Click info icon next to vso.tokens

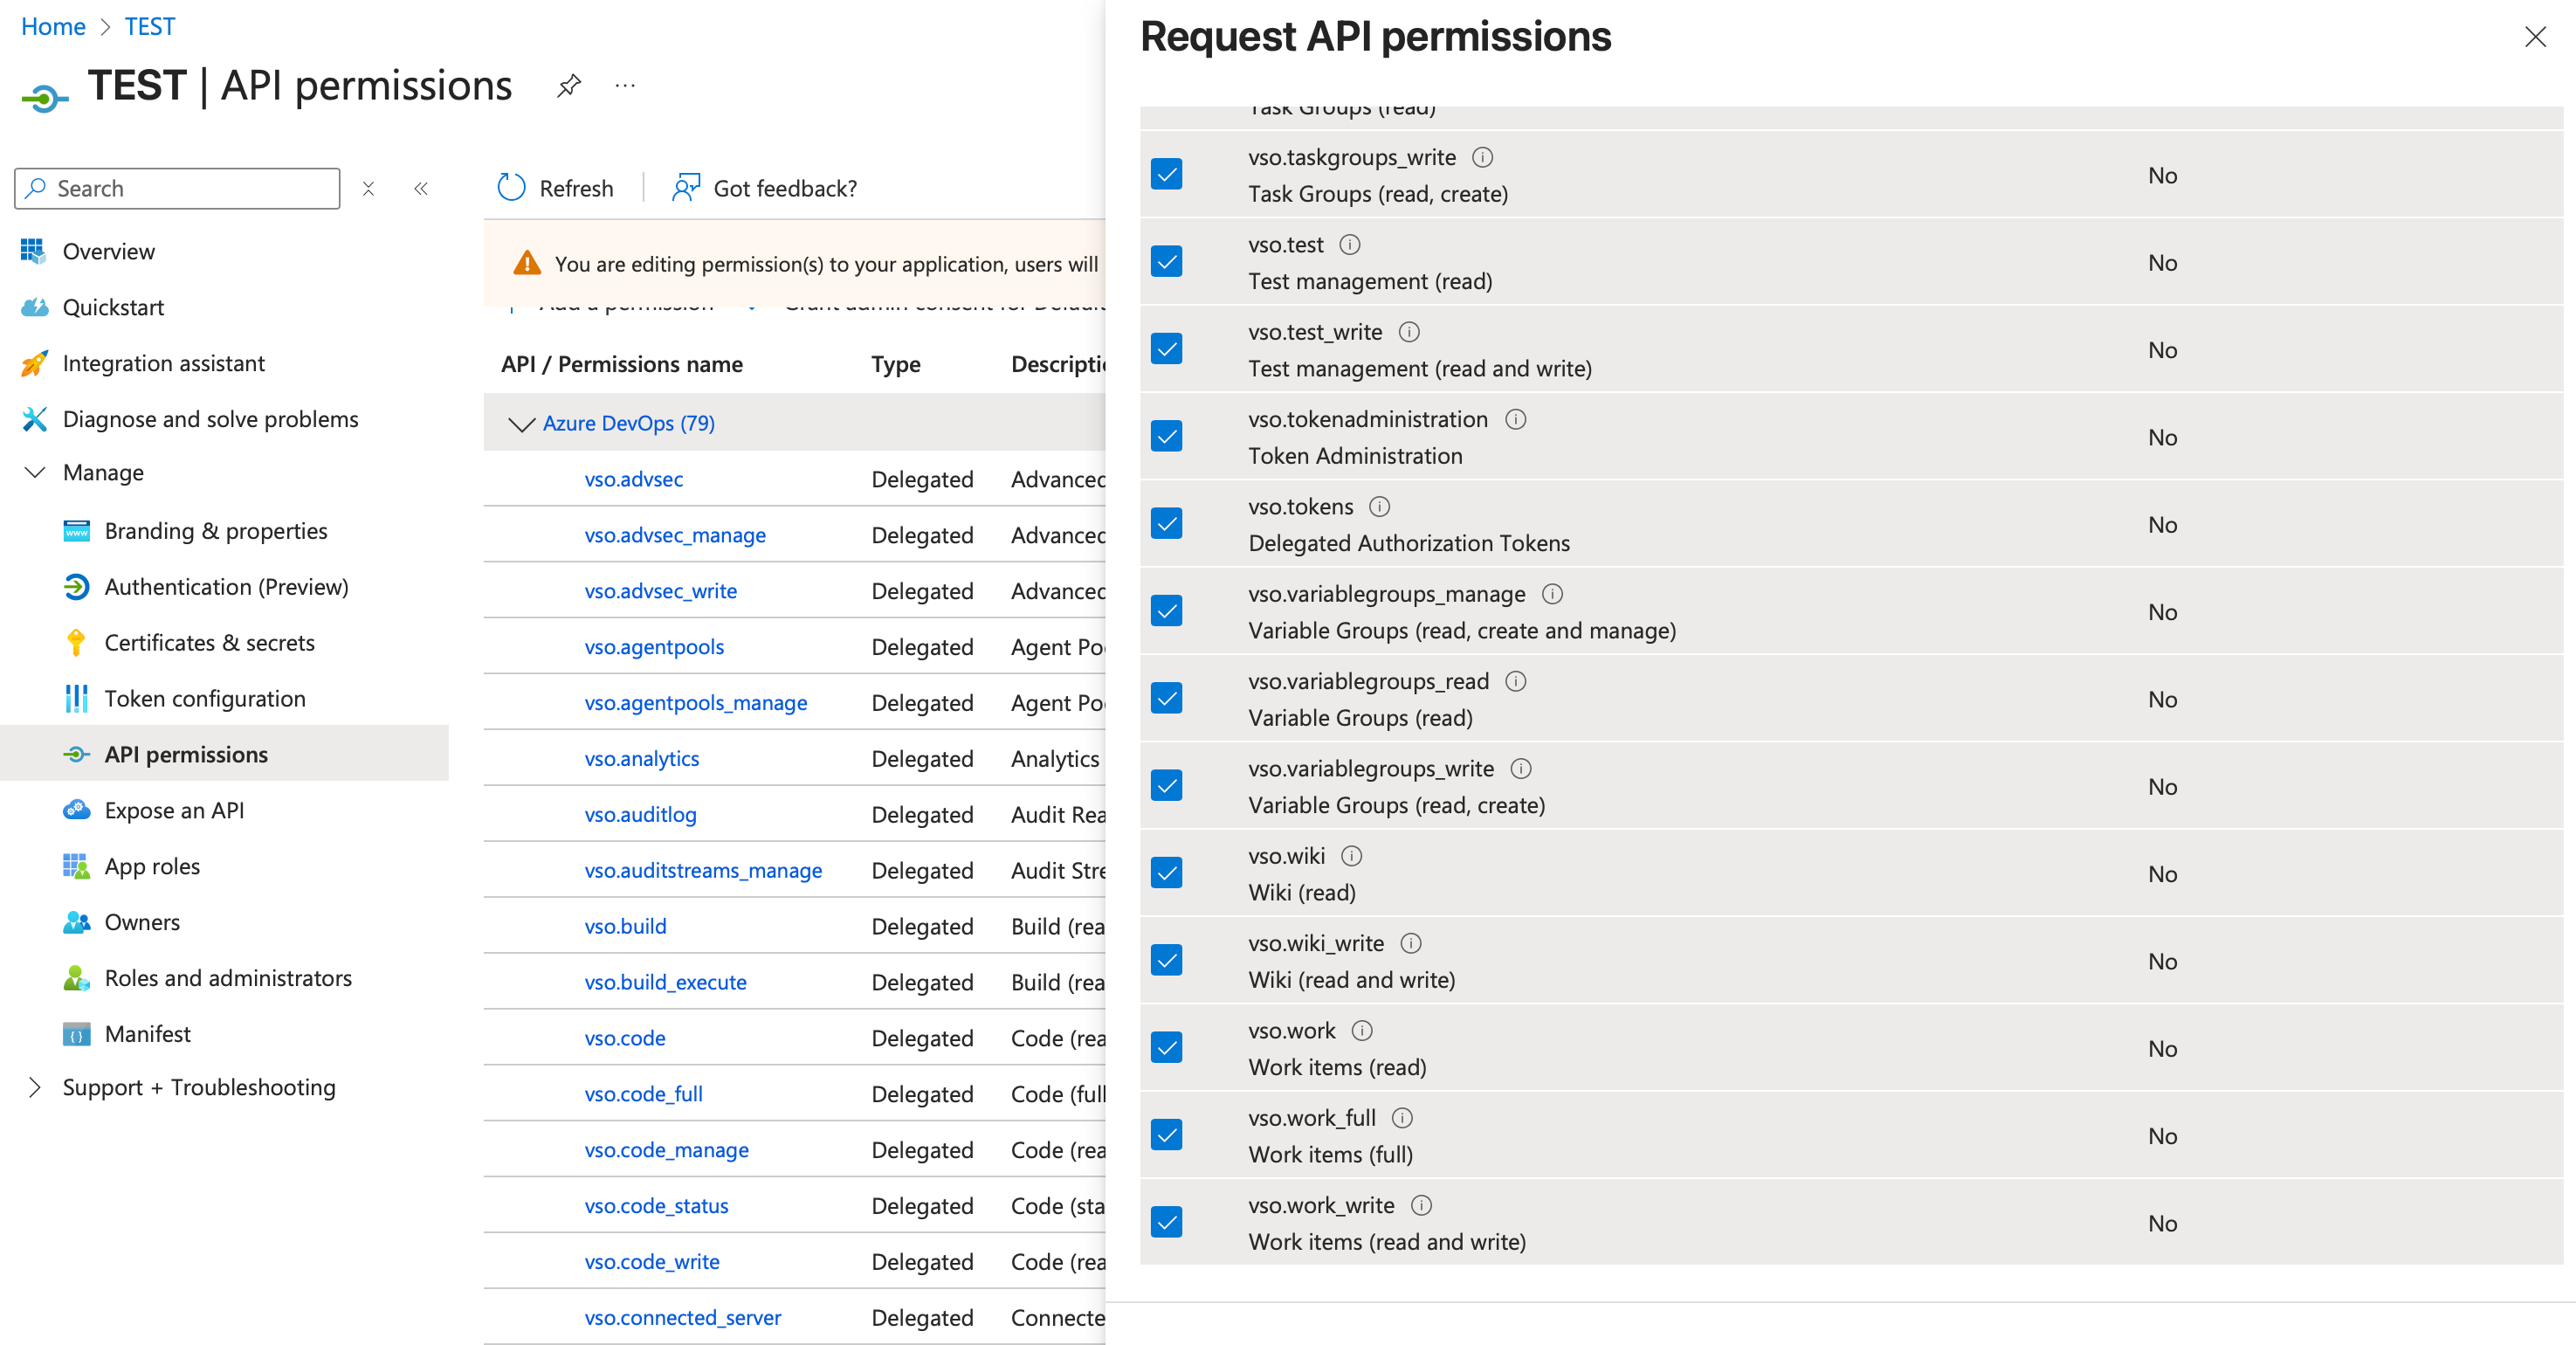pos(1379,507)
